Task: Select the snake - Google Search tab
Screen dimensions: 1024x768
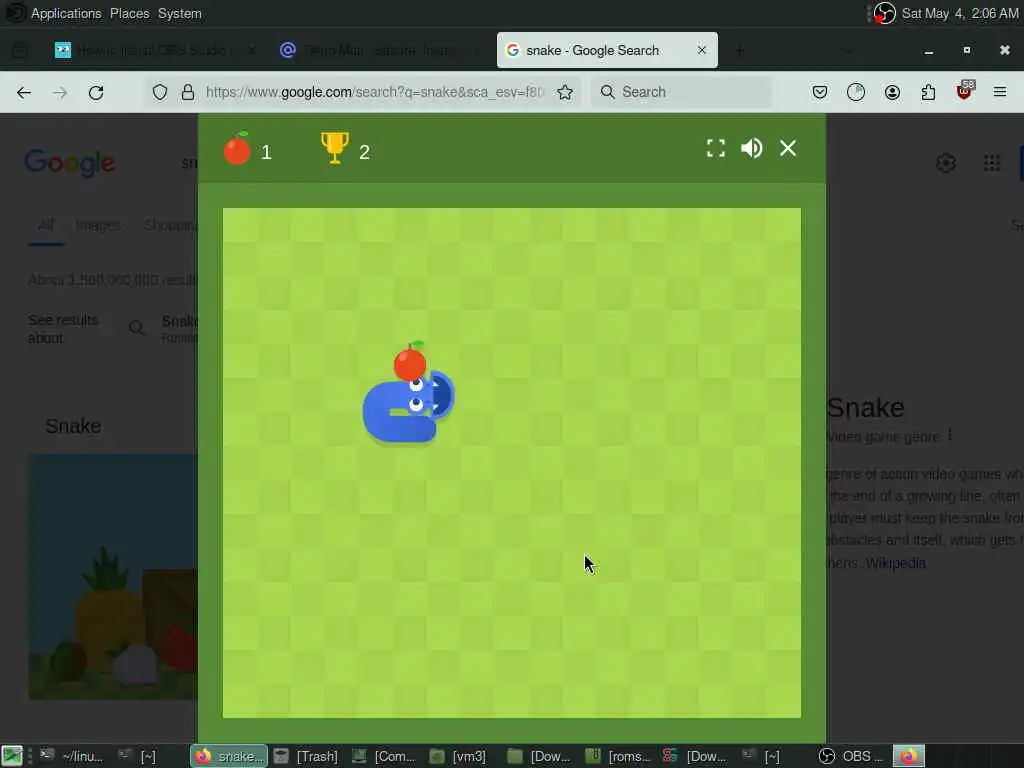Action: click(607, 50)
